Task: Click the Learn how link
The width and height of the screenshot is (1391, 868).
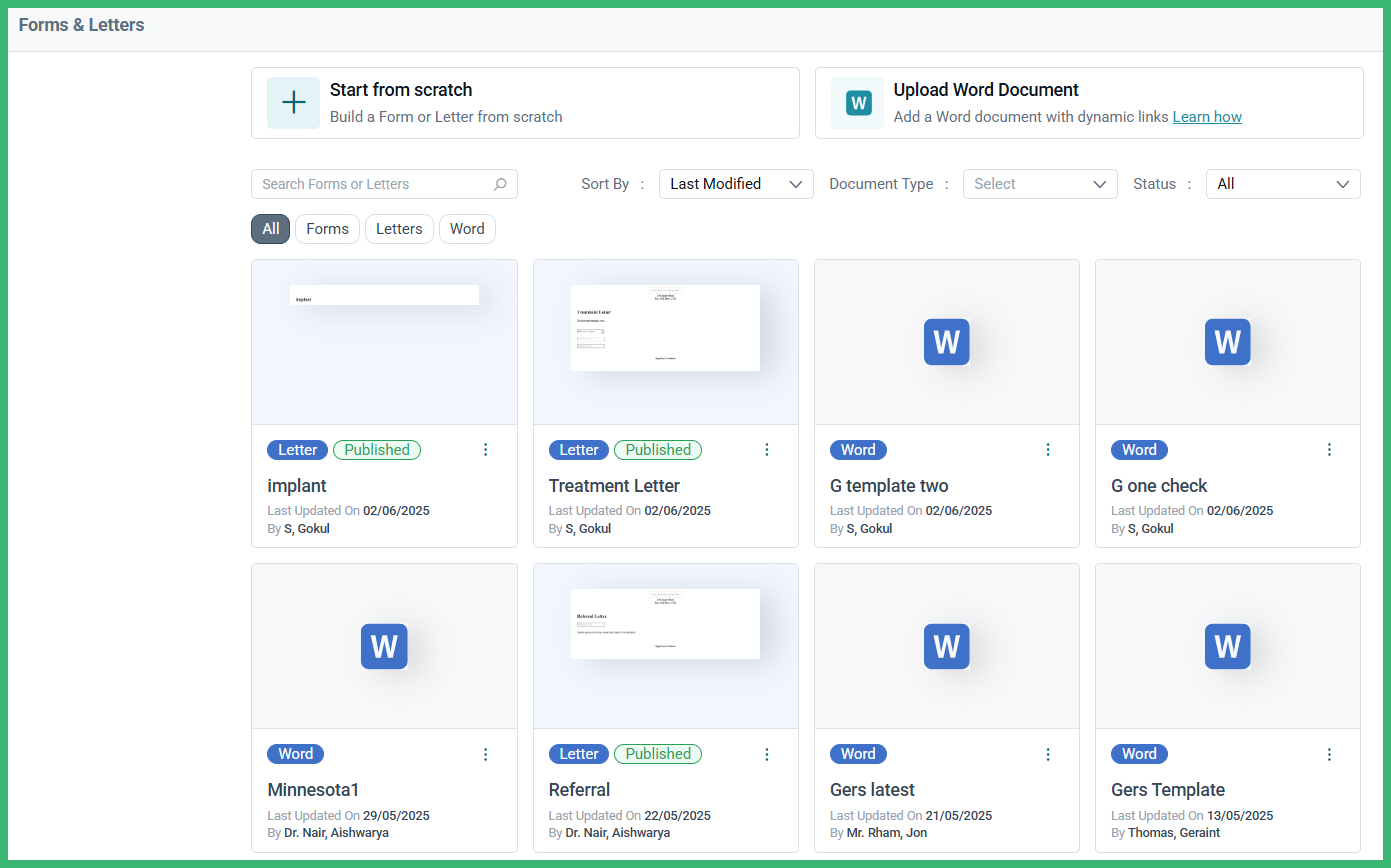Action: tap(1207, 117)
